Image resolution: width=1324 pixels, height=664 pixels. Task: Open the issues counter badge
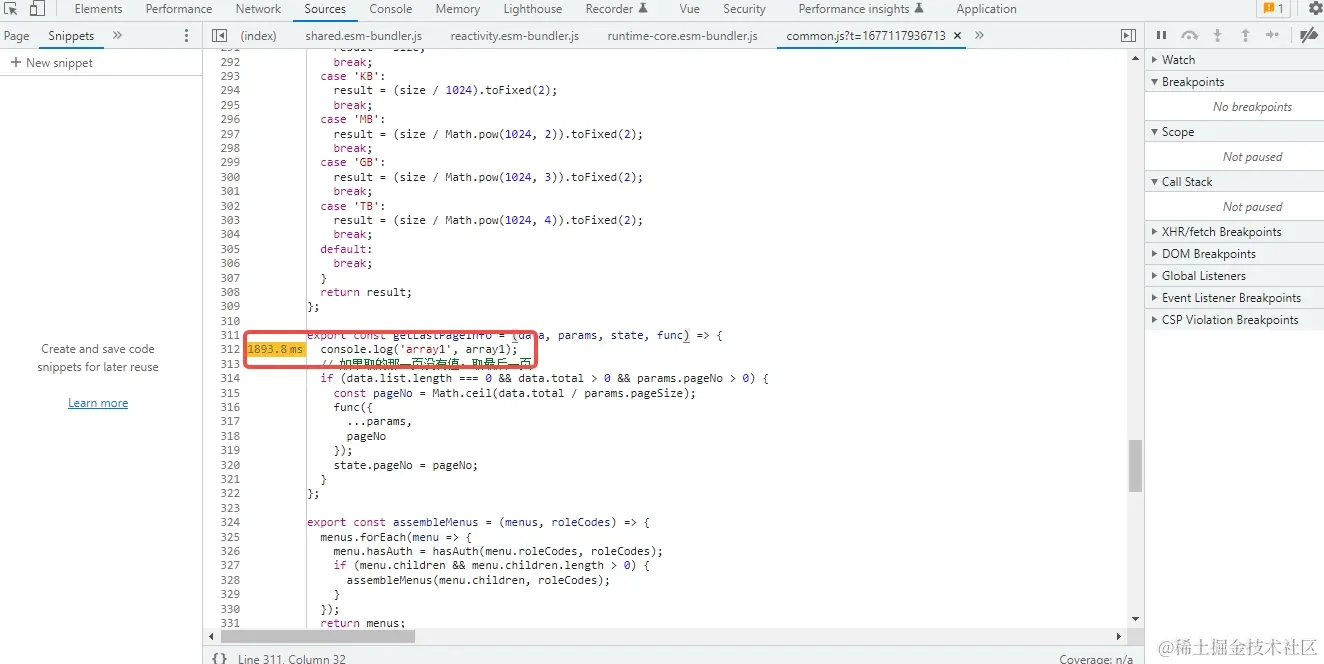pyautogui.click(x=1272, y=9)
